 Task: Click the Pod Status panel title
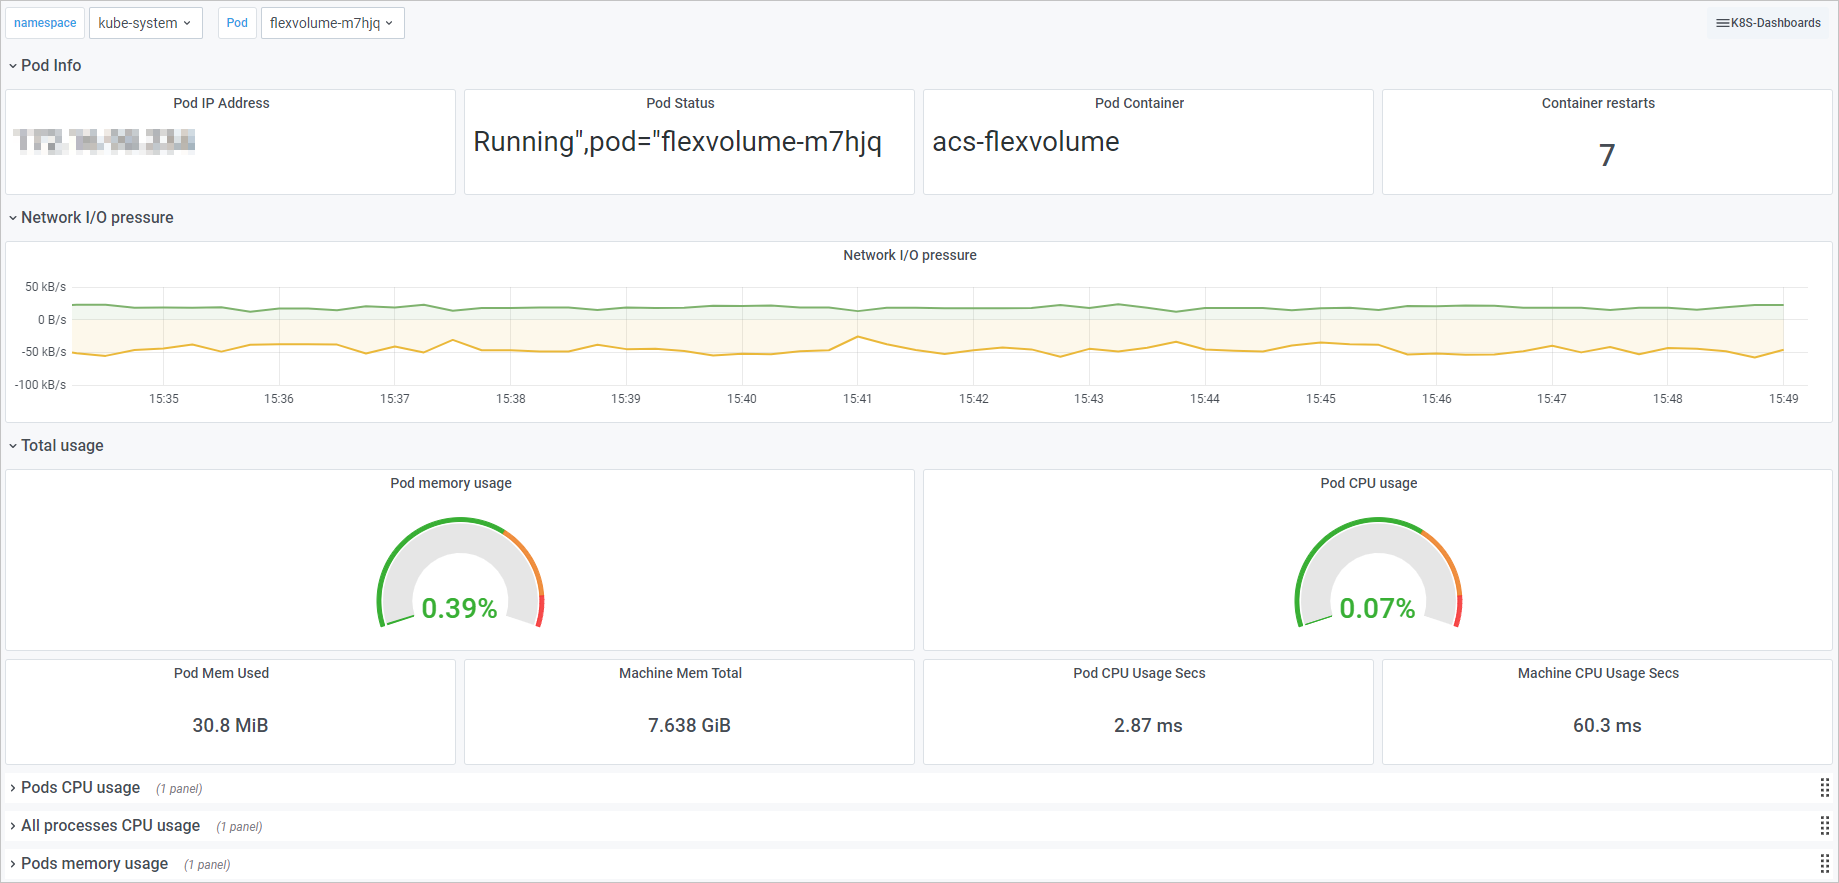point(680,103)
